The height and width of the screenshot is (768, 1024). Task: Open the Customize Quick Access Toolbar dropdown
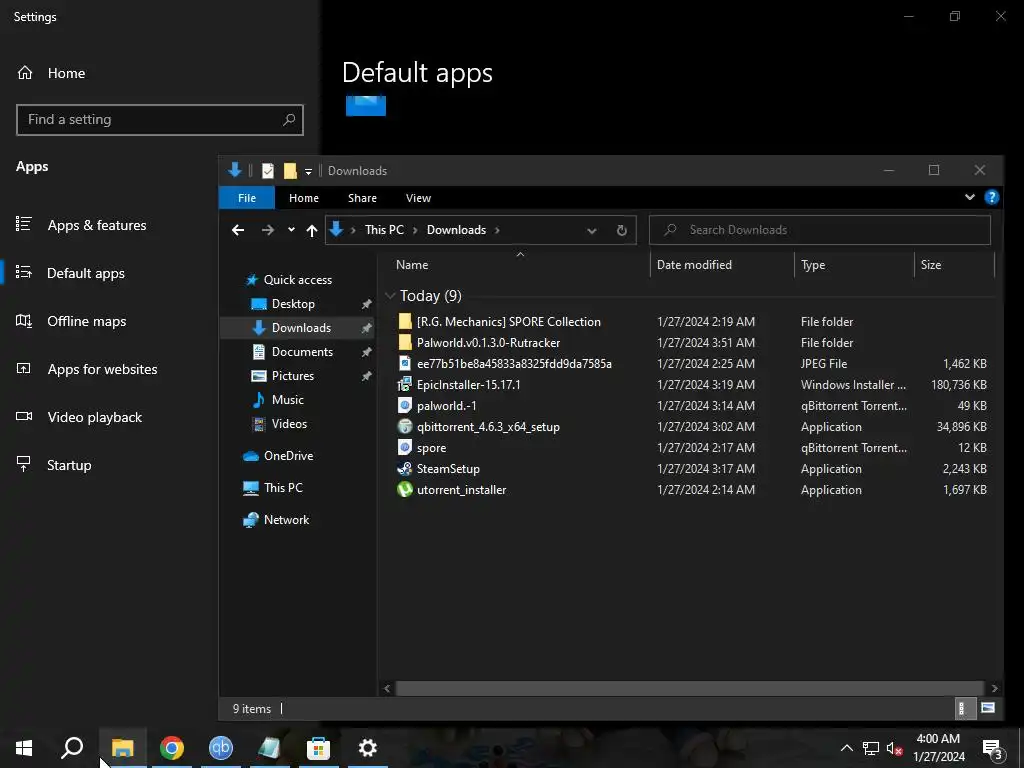pyautogui.click(x=308, y=171)
